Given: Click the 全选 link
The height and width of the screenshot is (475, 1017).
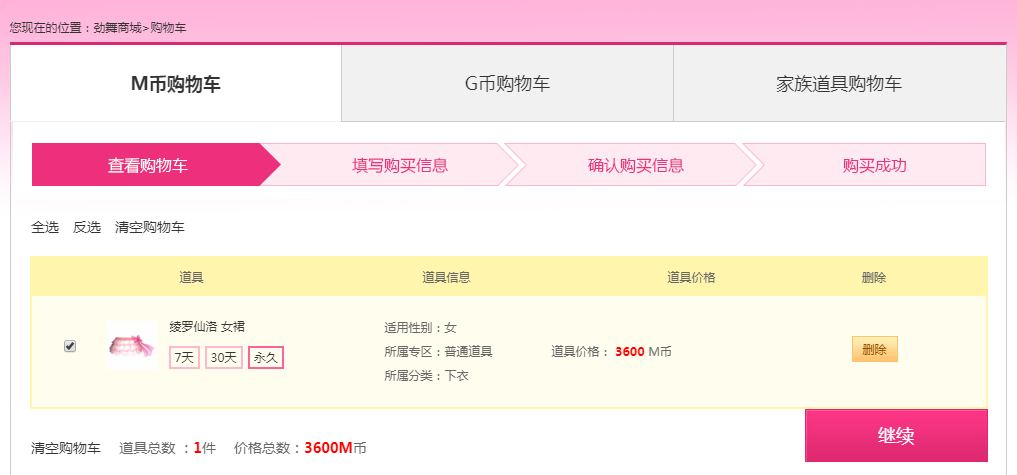Looking at the screenshot, I should 45,227.
